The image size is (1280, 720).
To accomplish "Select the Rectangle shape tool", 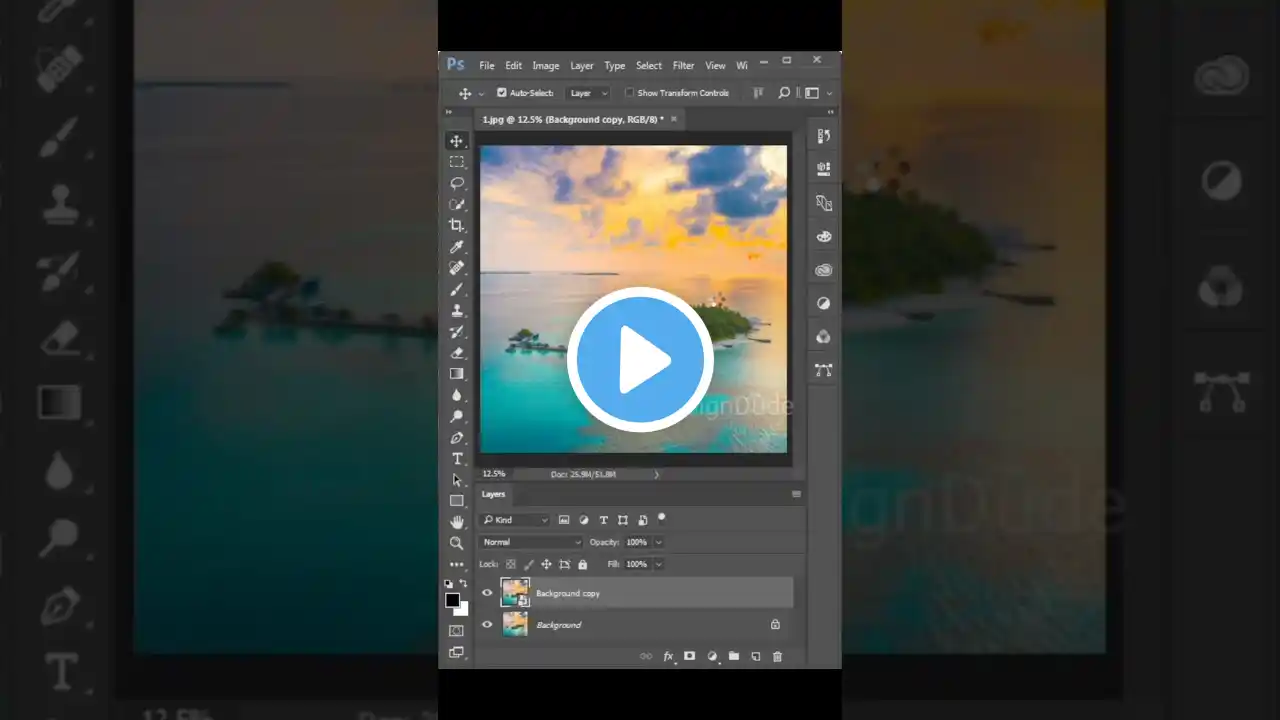I will point(457,501).
